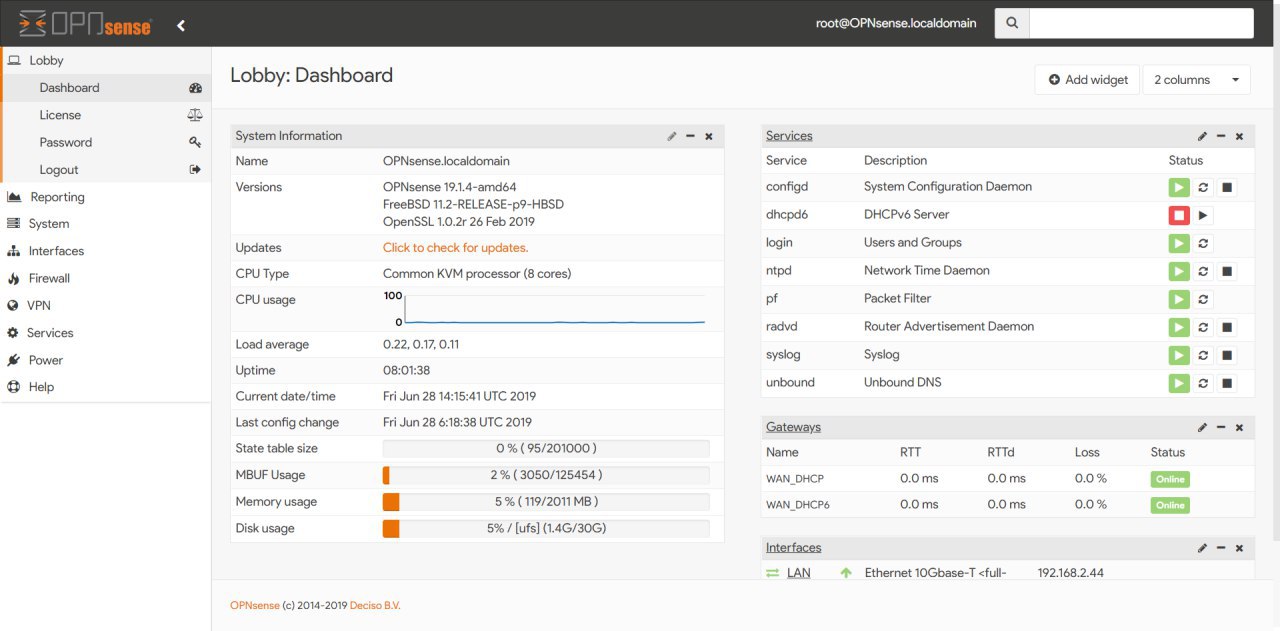Screen dimensions: 1280x631
Task: Focus the top search input field
Action: point(1141,23)
